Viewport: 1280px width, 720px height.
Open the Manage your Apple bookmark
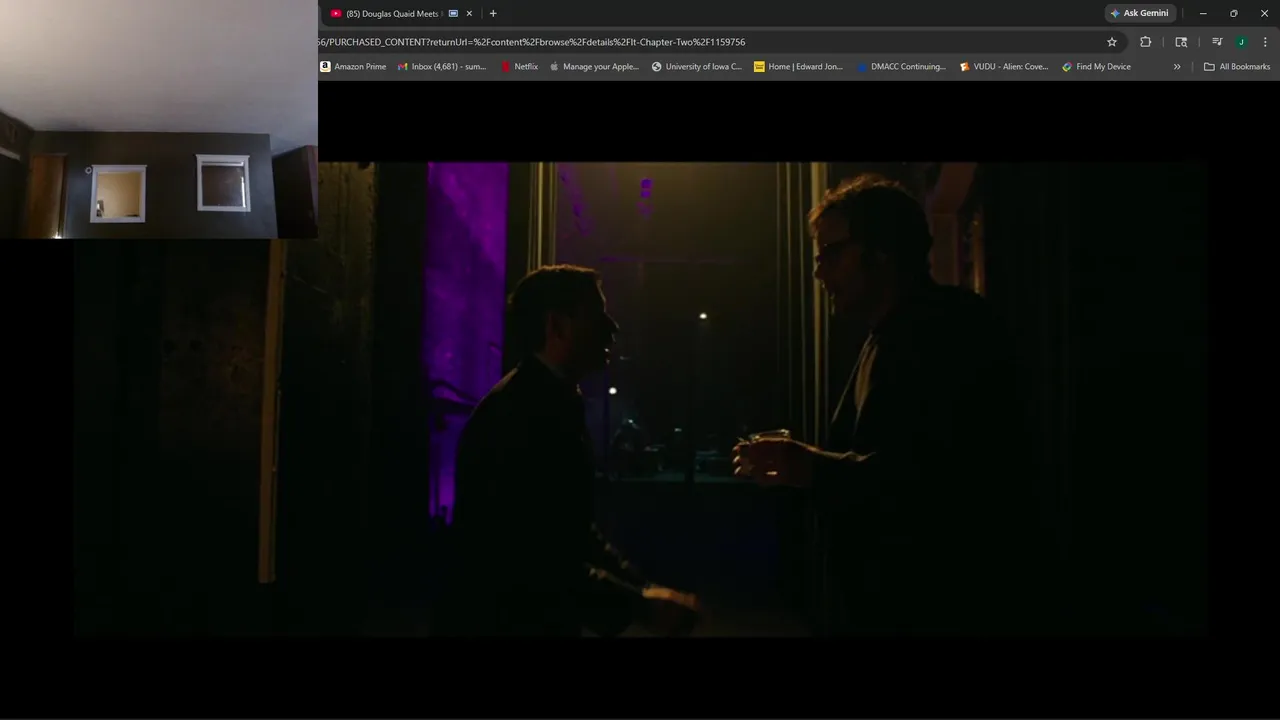click(x=594, y=67)
